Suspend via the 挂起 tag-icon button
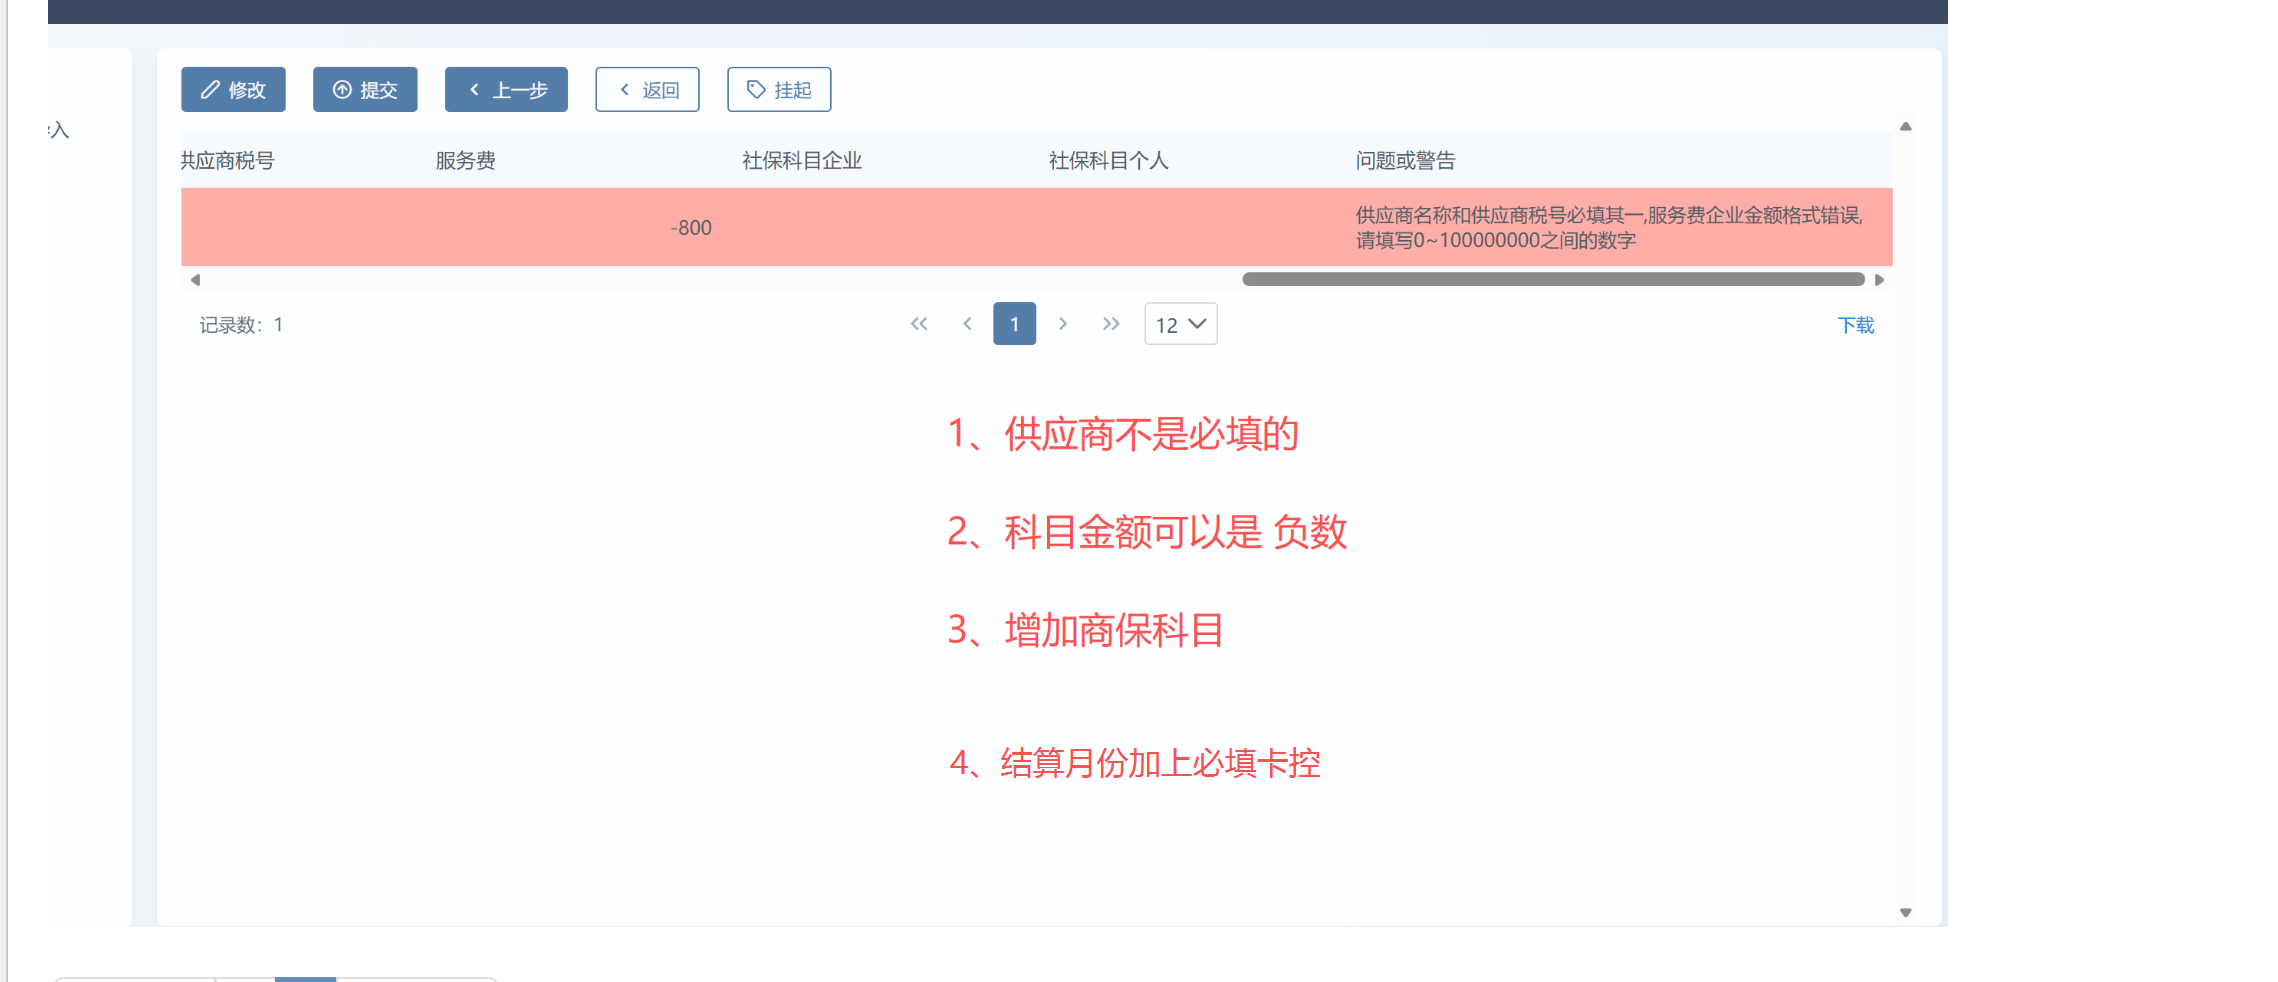This screenshot has width=2278, height=982. [x=779, y=90]
